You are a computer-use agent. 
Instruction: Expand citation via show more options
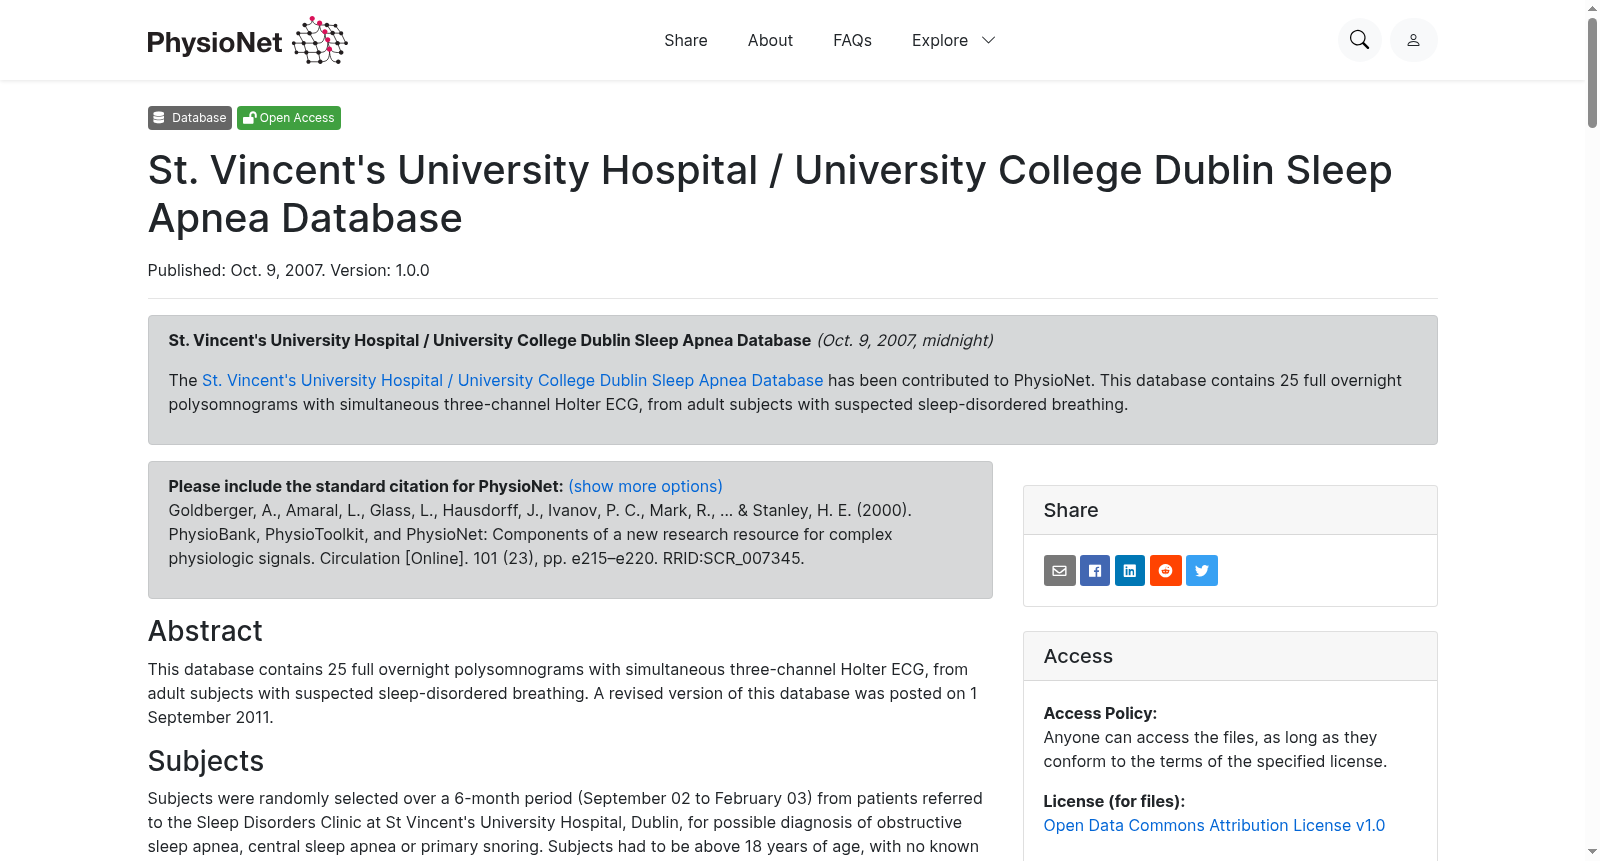(x=645, y=486)
